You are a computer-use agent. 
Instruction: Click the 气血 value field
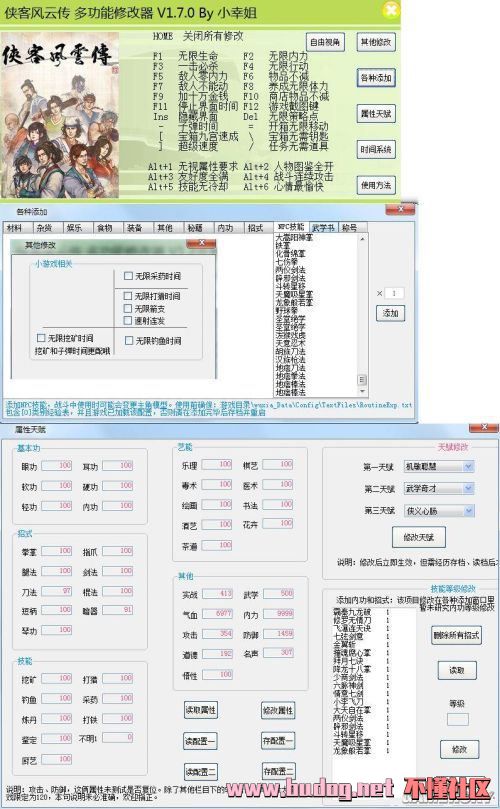217,614
